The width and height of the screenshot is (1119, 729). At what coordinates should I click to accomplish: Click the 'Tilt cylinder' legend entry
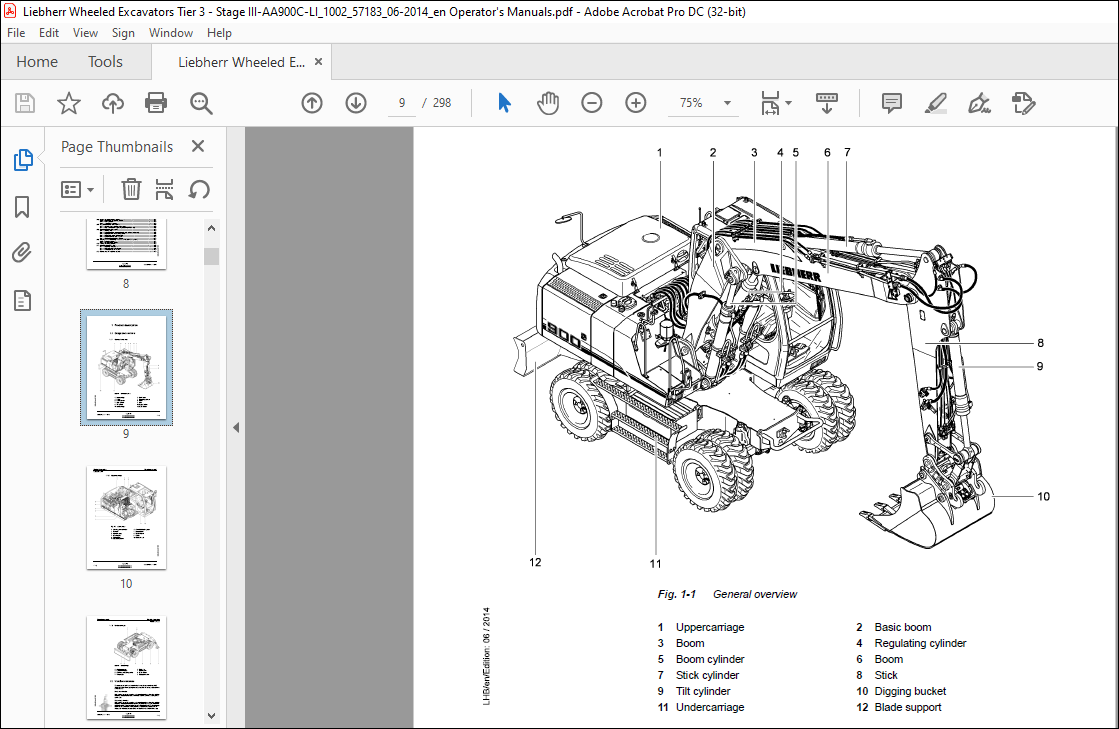(703, 691)
